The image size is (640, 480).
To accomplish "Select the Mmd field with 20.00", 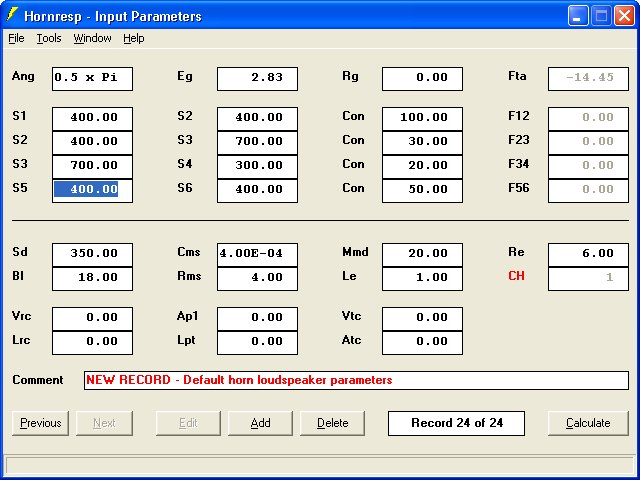I will tap(422, 255).
